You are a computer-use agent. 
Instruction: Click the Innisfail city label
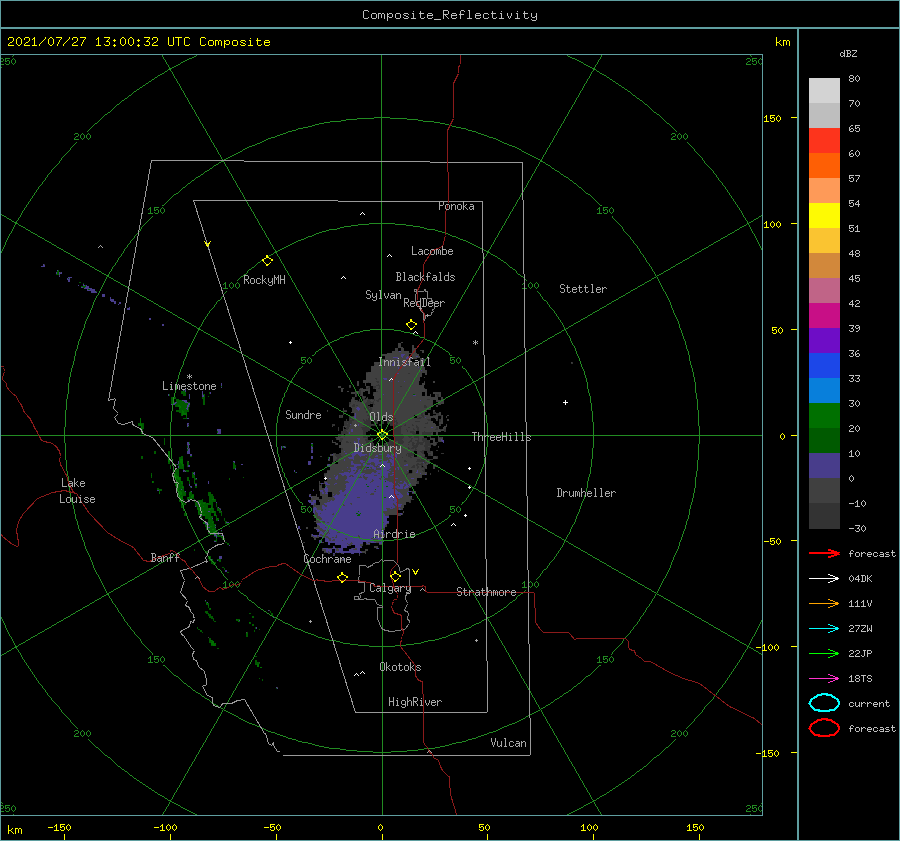(x=404, y=362)
